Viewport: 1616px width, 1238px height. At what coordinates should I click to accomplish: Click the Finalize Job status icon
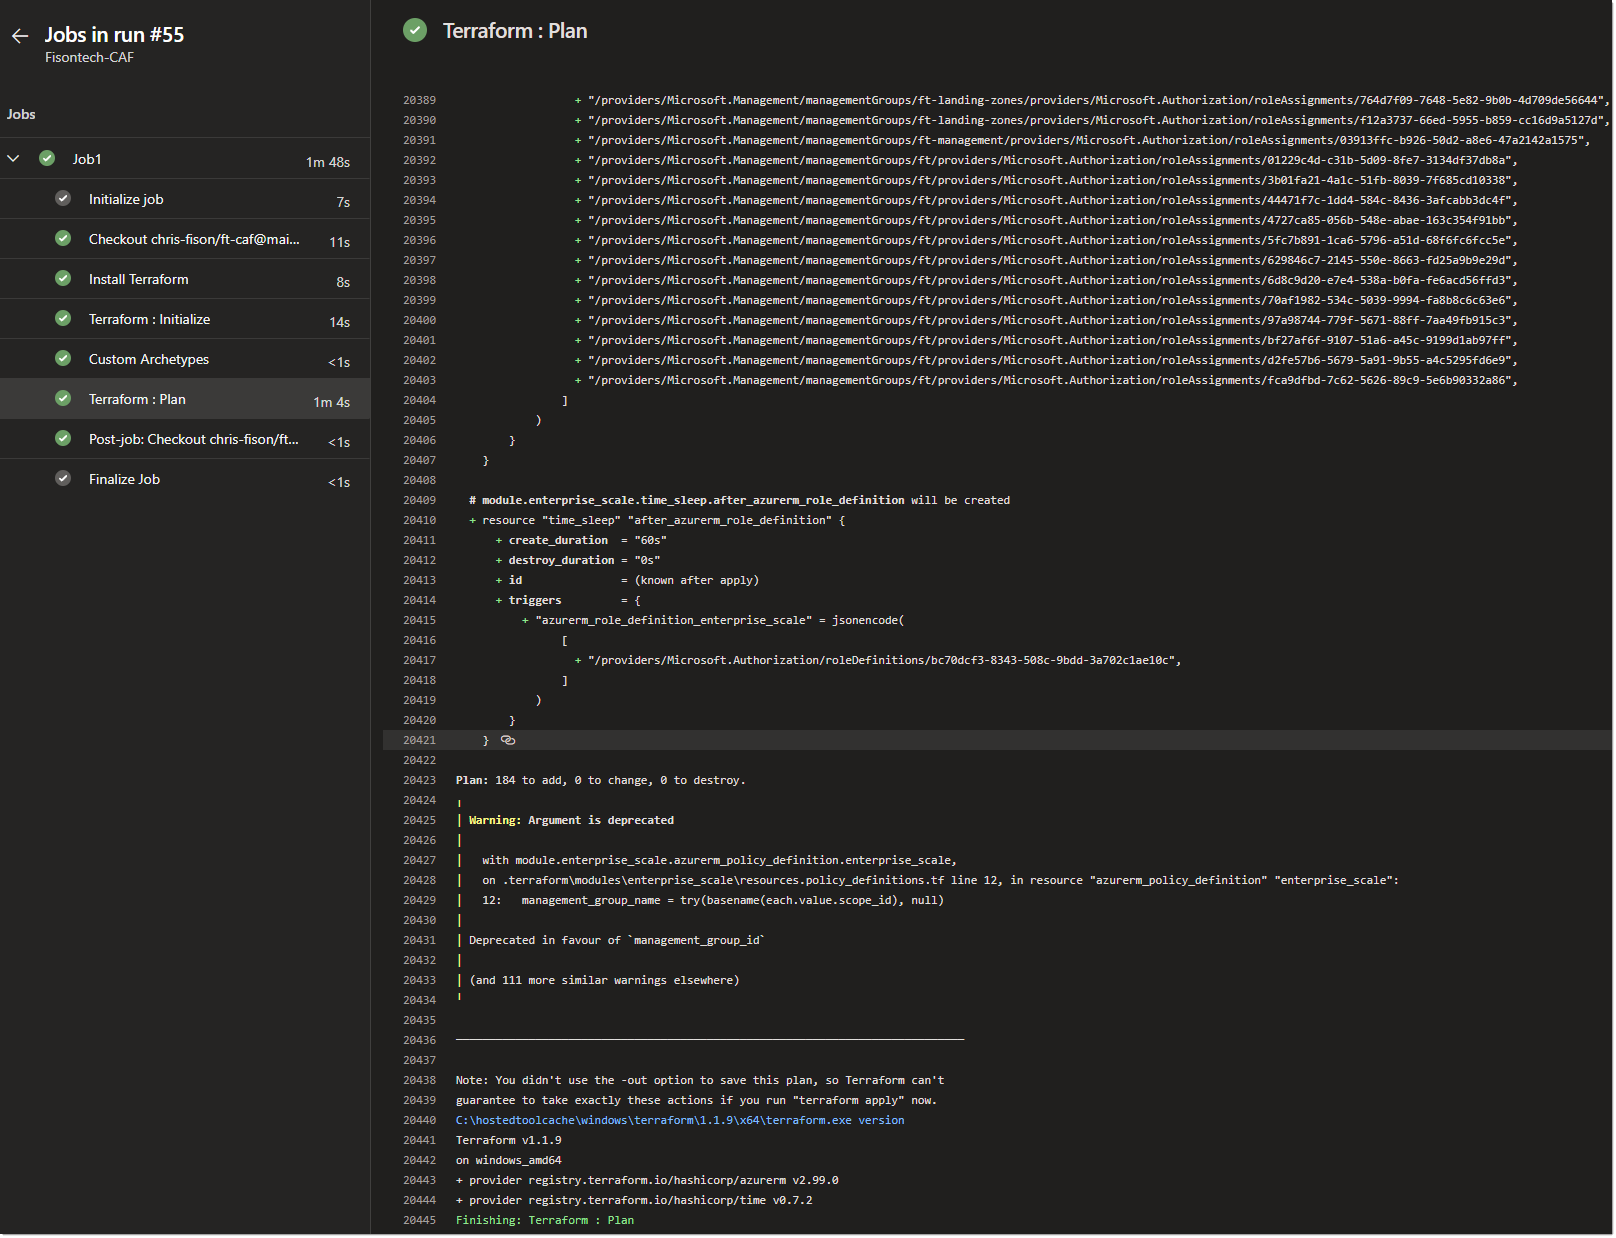(x=63, y=478)
